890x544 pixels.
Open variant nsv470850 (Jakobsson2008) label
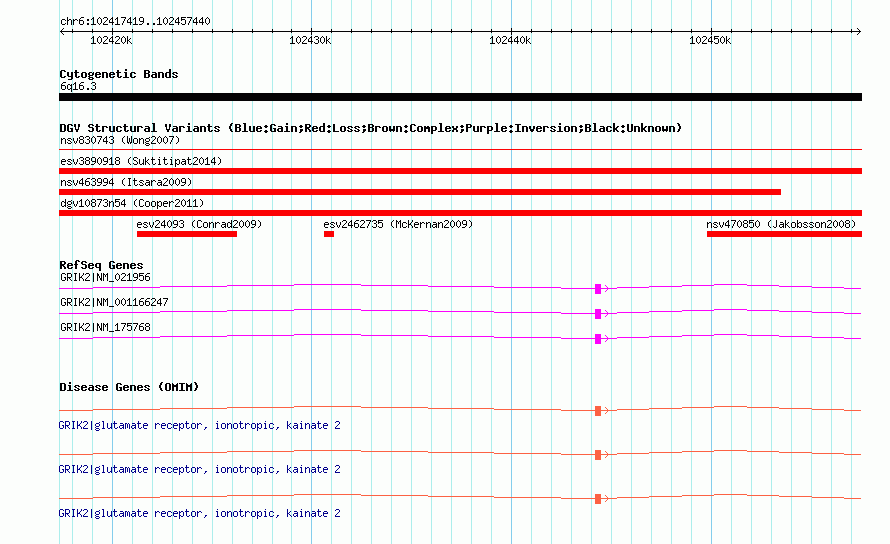[x=781, y=224]
